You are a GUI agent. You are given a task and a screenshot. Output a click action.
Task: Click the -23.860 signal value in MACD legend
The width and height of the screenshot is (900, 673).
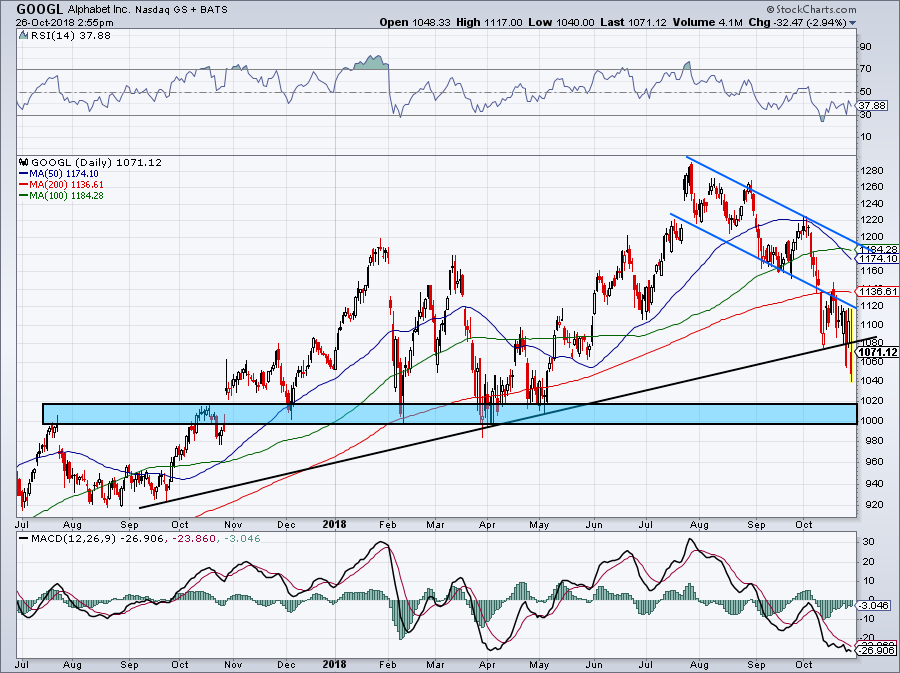tap(195, 538)
